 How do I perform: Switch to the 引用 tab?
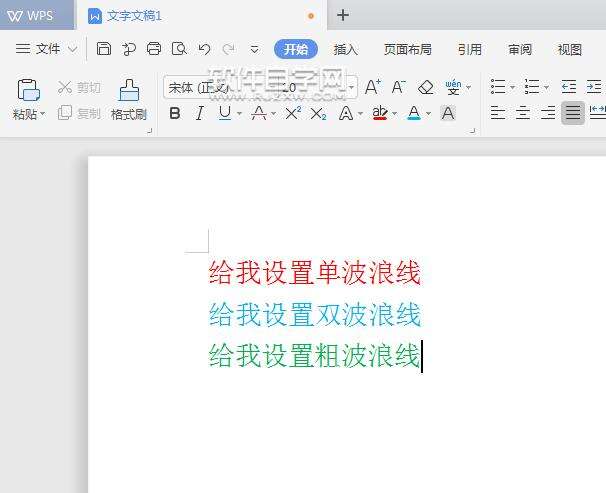tap(470, 49)
